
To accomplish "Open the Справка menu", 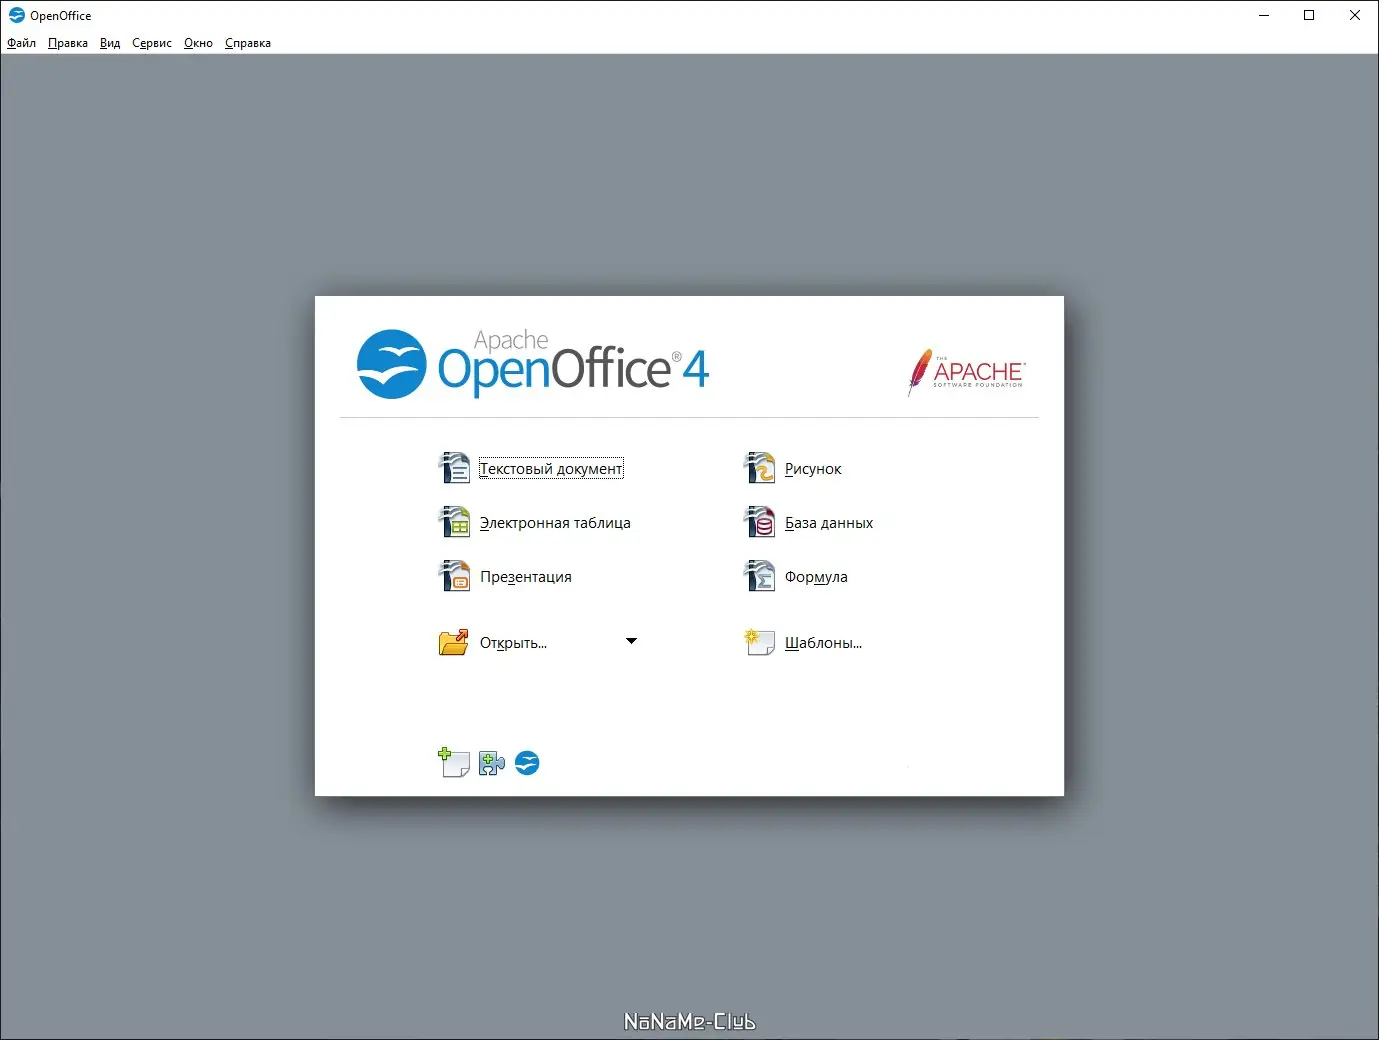I will [248, 43].
